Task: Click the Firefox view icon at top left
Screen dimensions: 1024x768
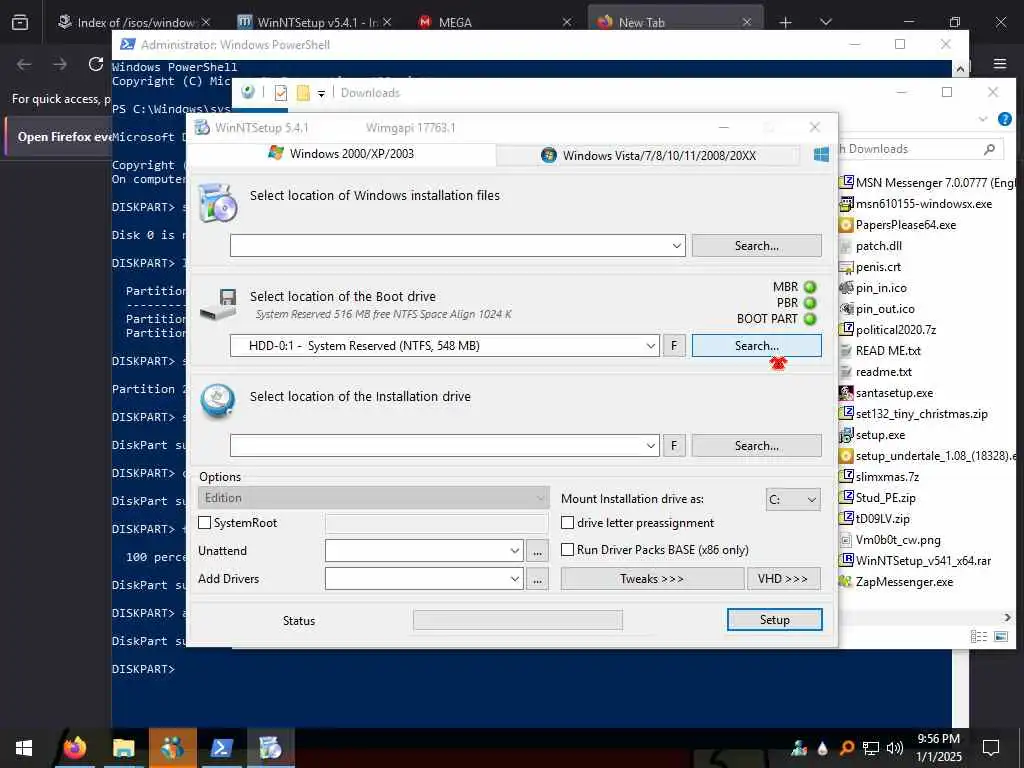Action: (20, 22)
